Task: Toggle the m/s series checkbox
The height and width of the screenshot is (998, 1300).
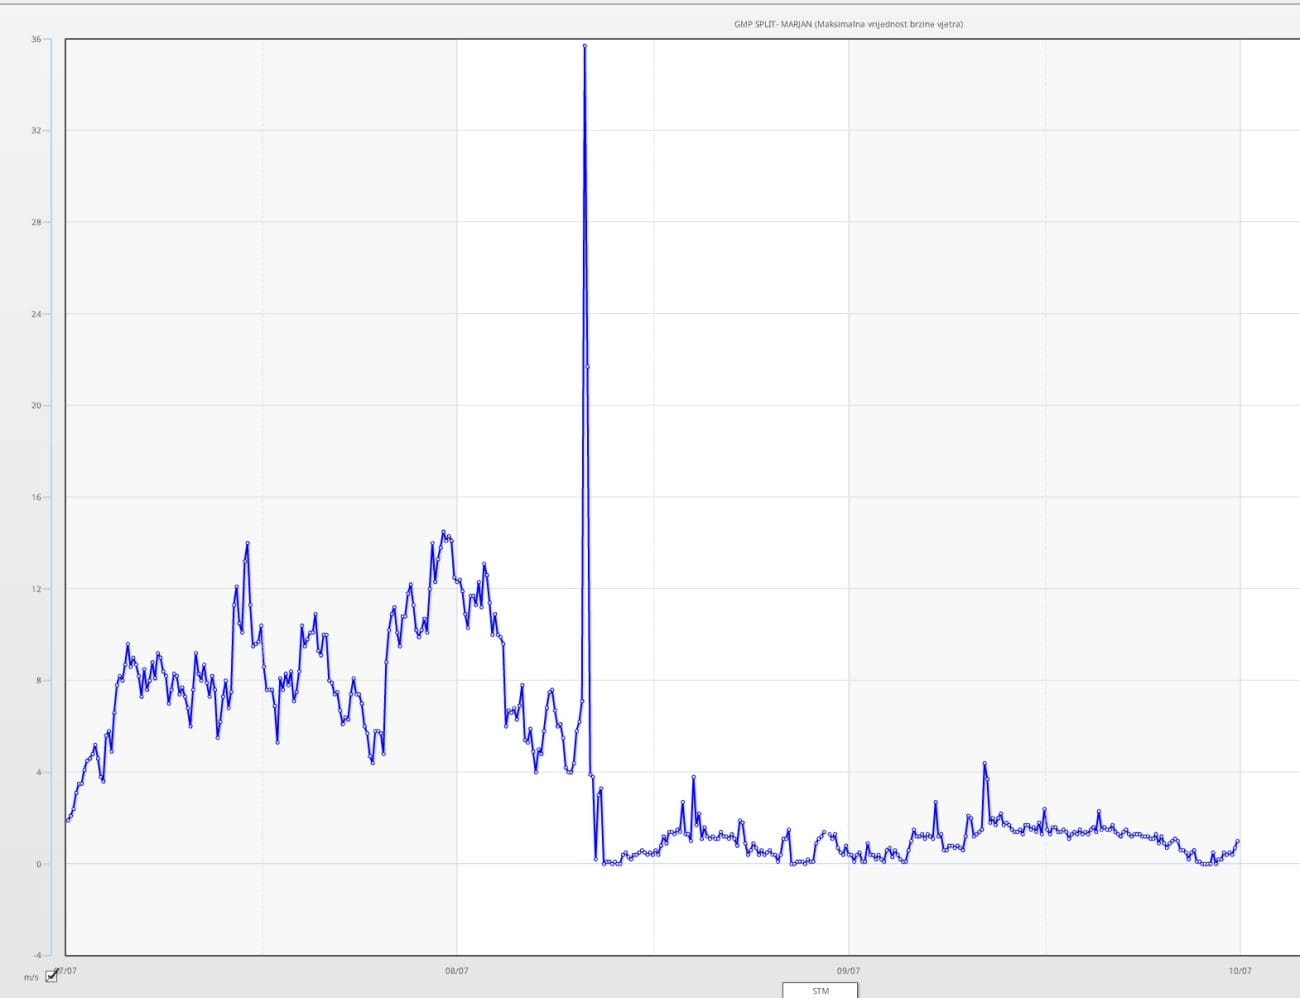Action: [52, 976]
